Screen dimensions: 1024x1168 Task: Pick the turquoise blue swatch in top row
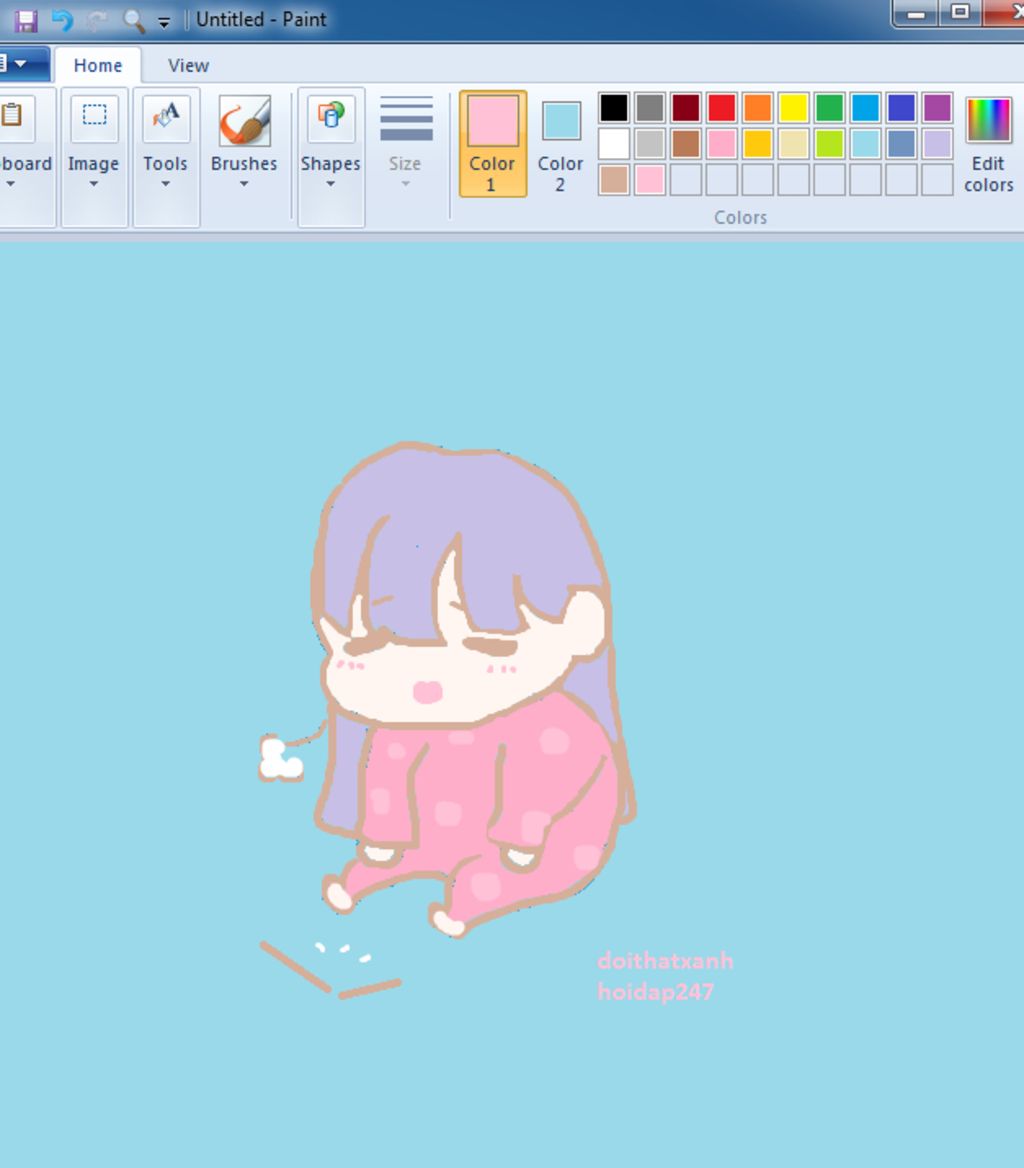tap(865, 108)
